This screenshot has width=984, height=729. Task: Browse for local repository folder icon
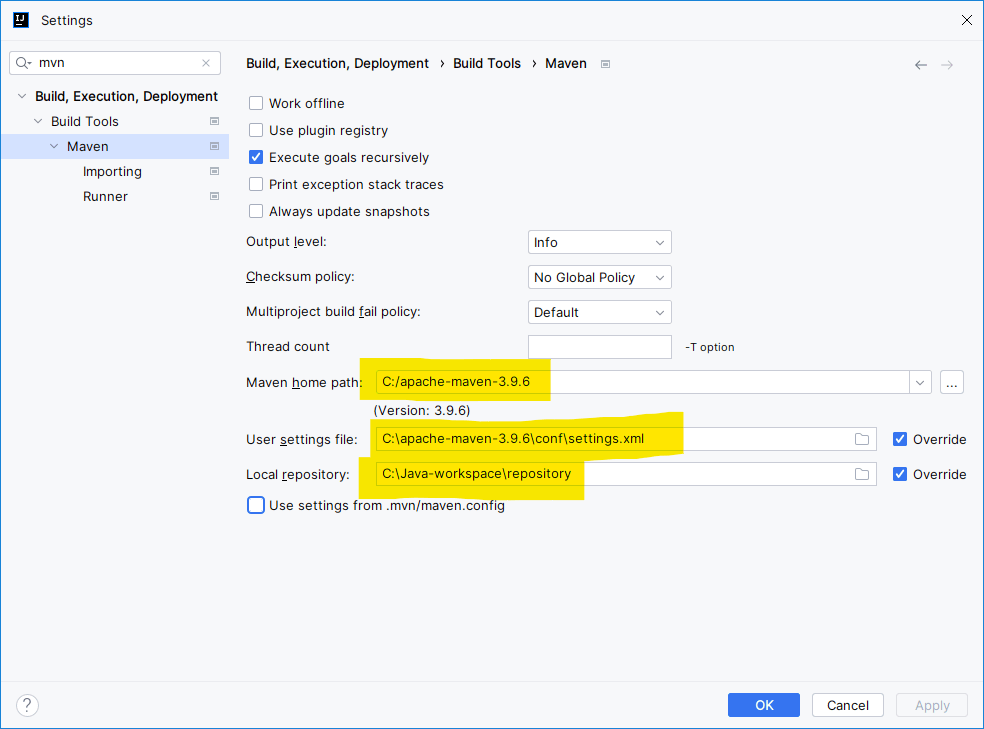tap(862, 474)
